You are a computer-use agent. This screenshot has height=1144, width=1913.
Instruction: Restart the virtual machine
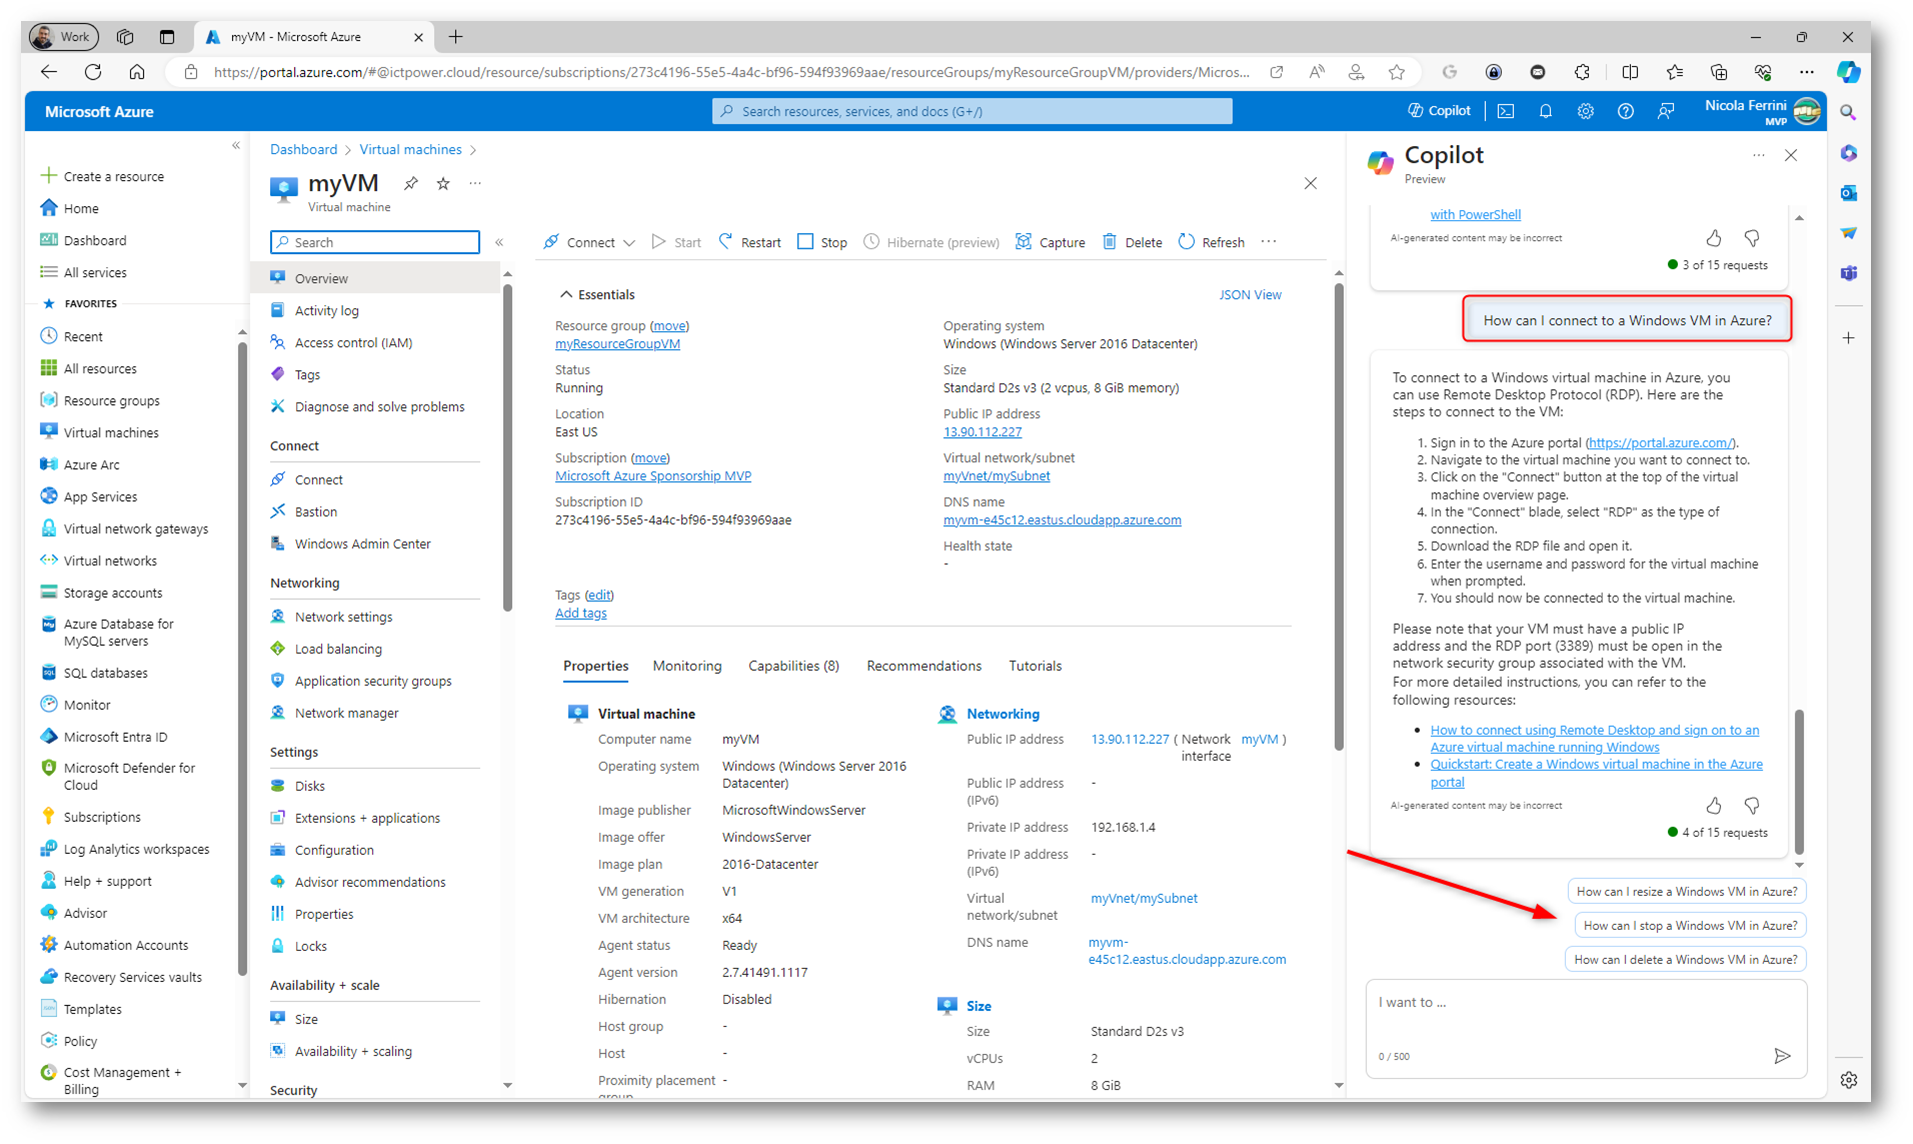pos(749,242)
